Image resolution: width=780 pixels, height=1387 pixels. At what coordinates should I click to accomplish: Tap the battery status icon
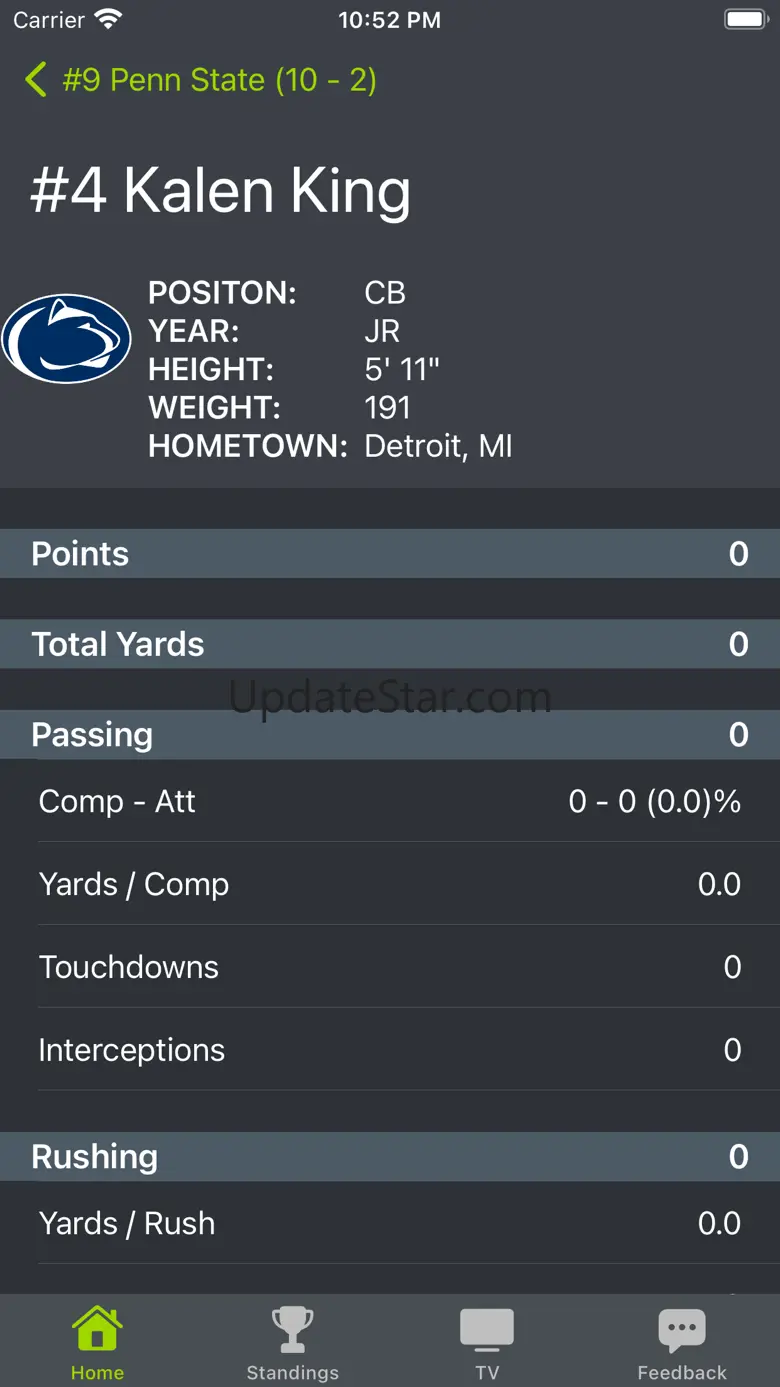tap(745, 19)
